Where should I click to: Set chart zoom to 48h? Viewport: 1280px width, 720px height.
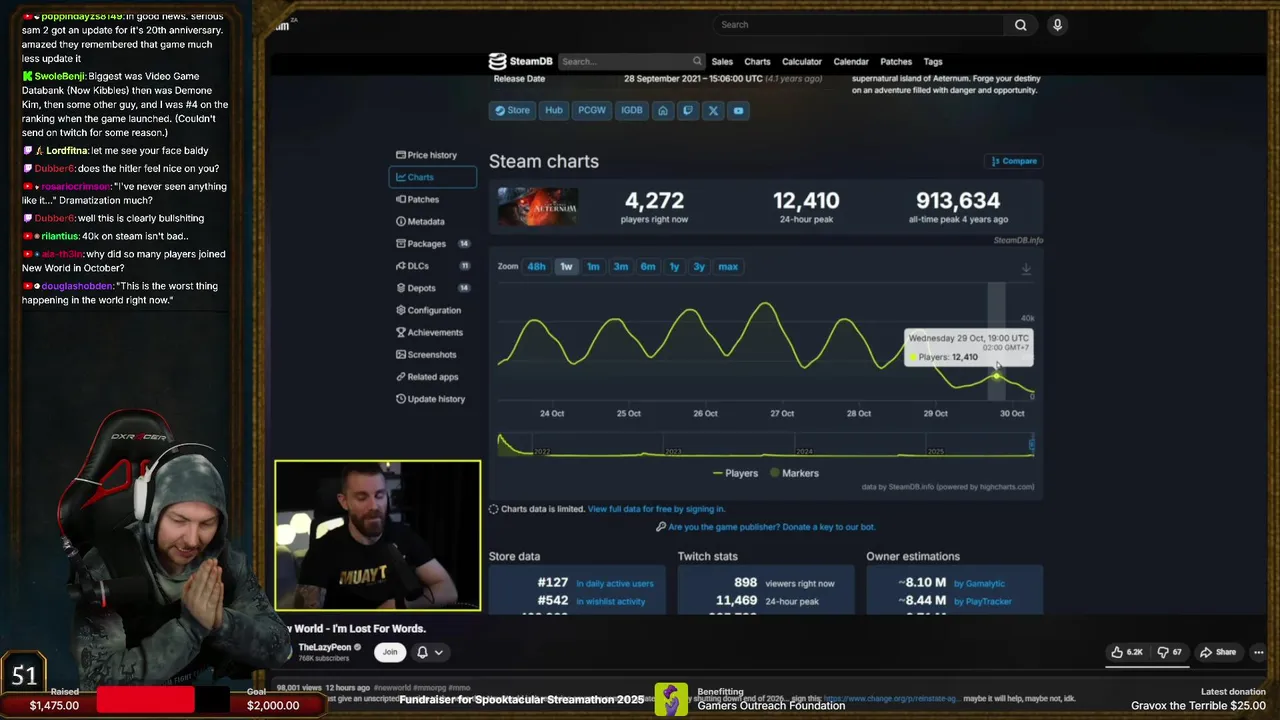[536, 266]
